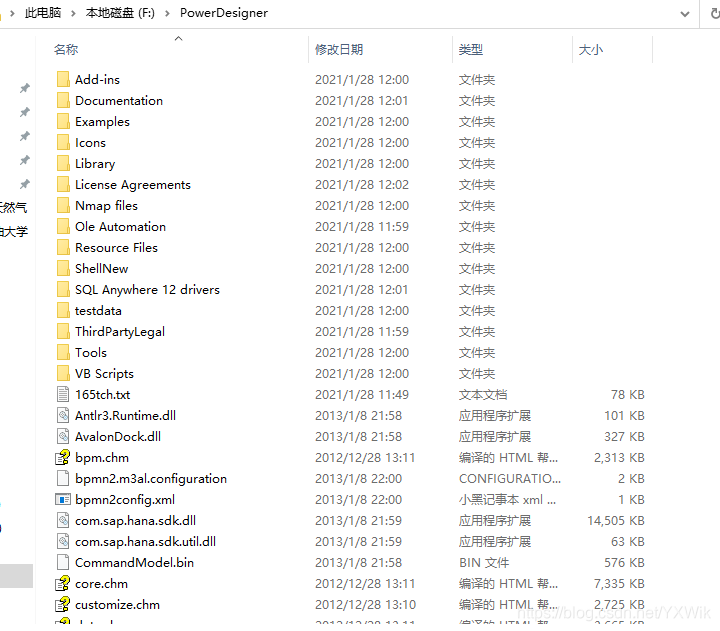The height and width of the screenshot is (631, 720).
Task: Click the Ole Automation folder icon
Action: coord(63,226)
